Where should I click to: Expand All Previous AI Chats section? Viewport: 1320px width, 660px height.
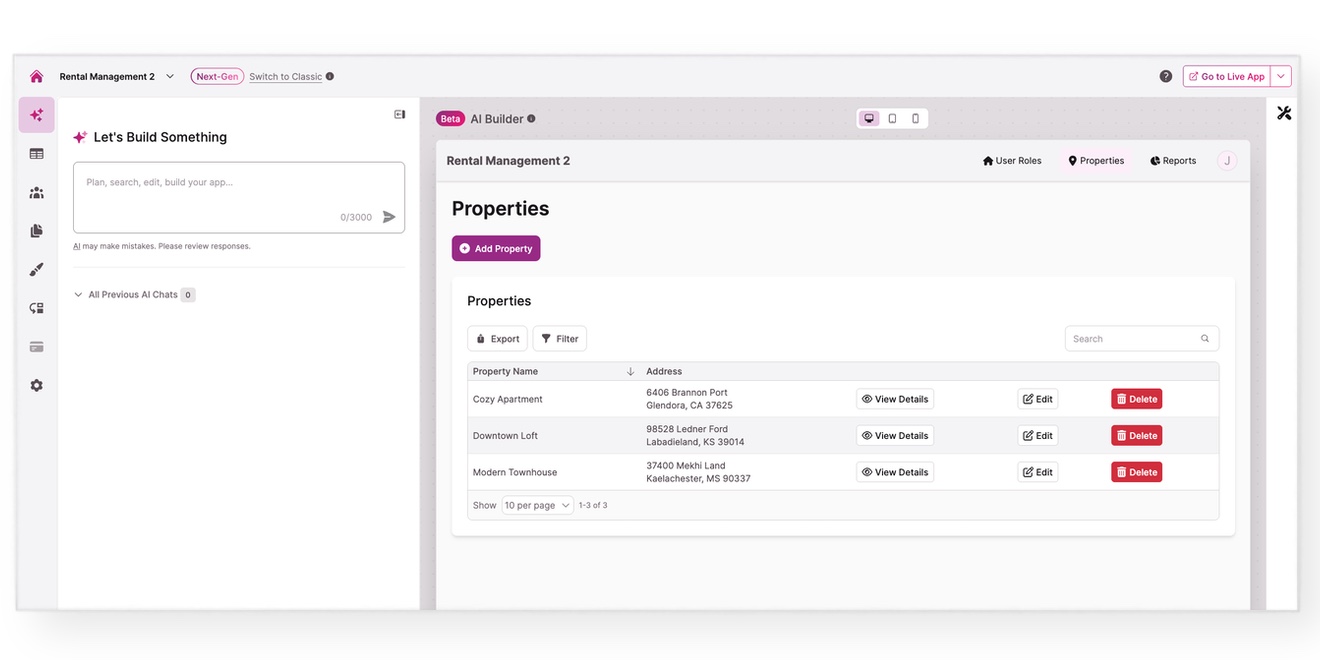pyautogui.click(x=78, y=295)
